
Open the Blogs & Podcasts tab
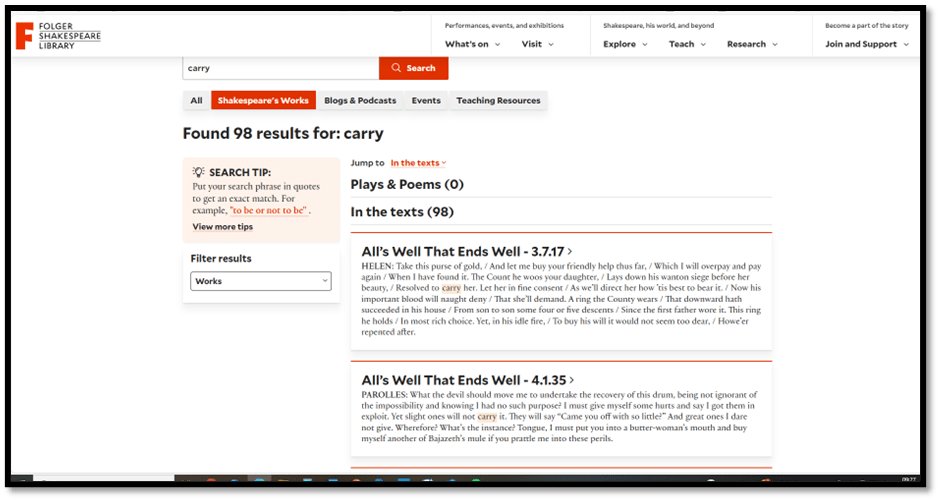(x=360, y=100)
